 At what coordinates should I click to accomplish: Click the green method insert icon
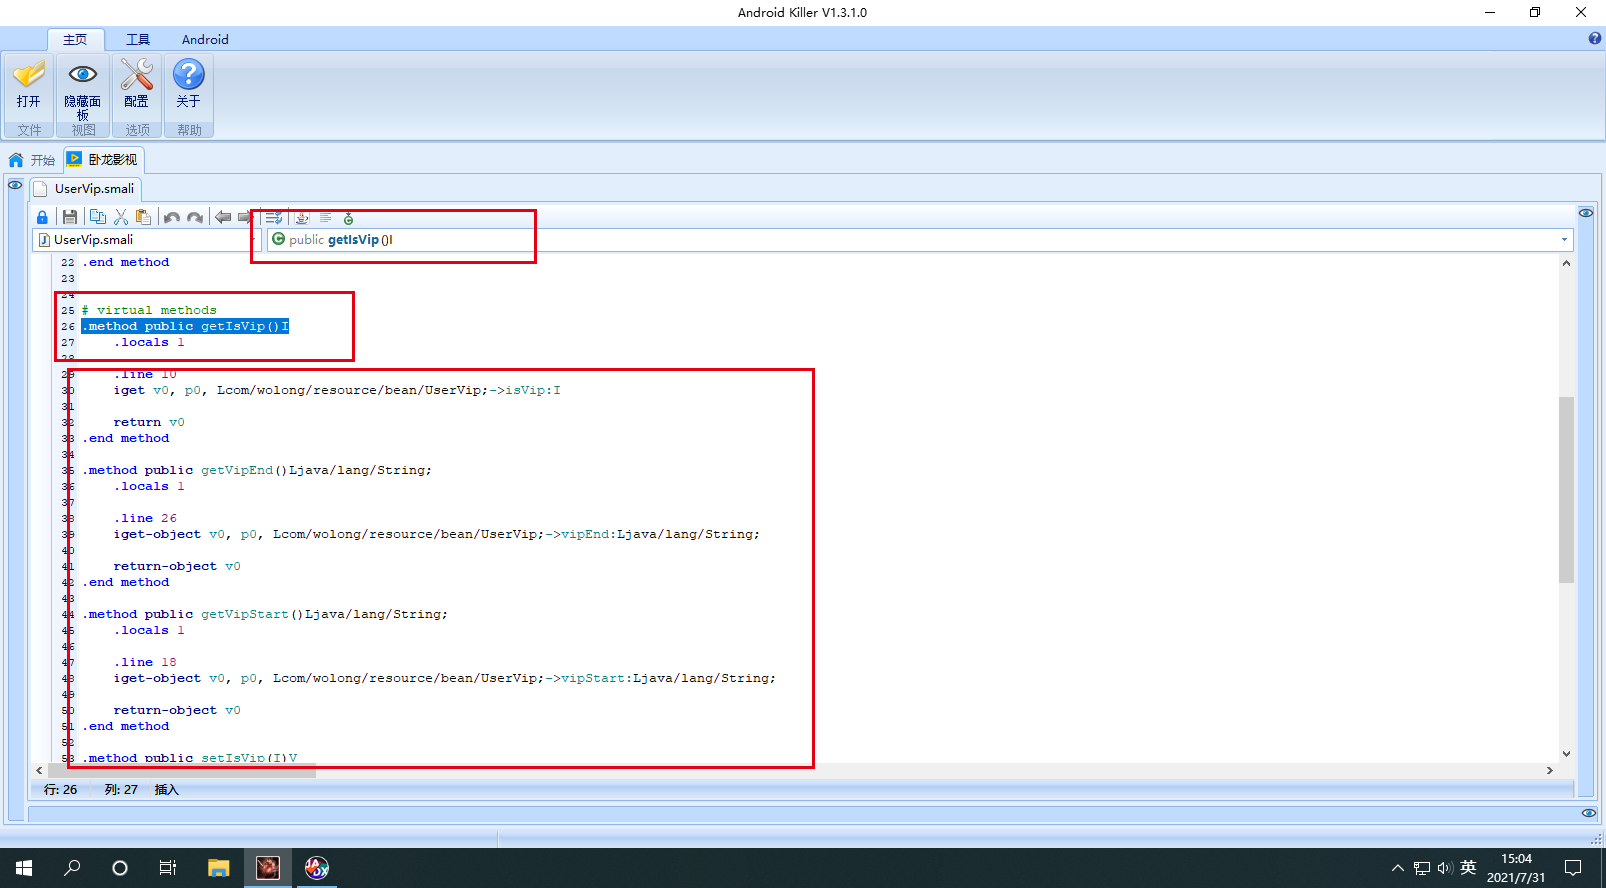(x=349, y=217)
